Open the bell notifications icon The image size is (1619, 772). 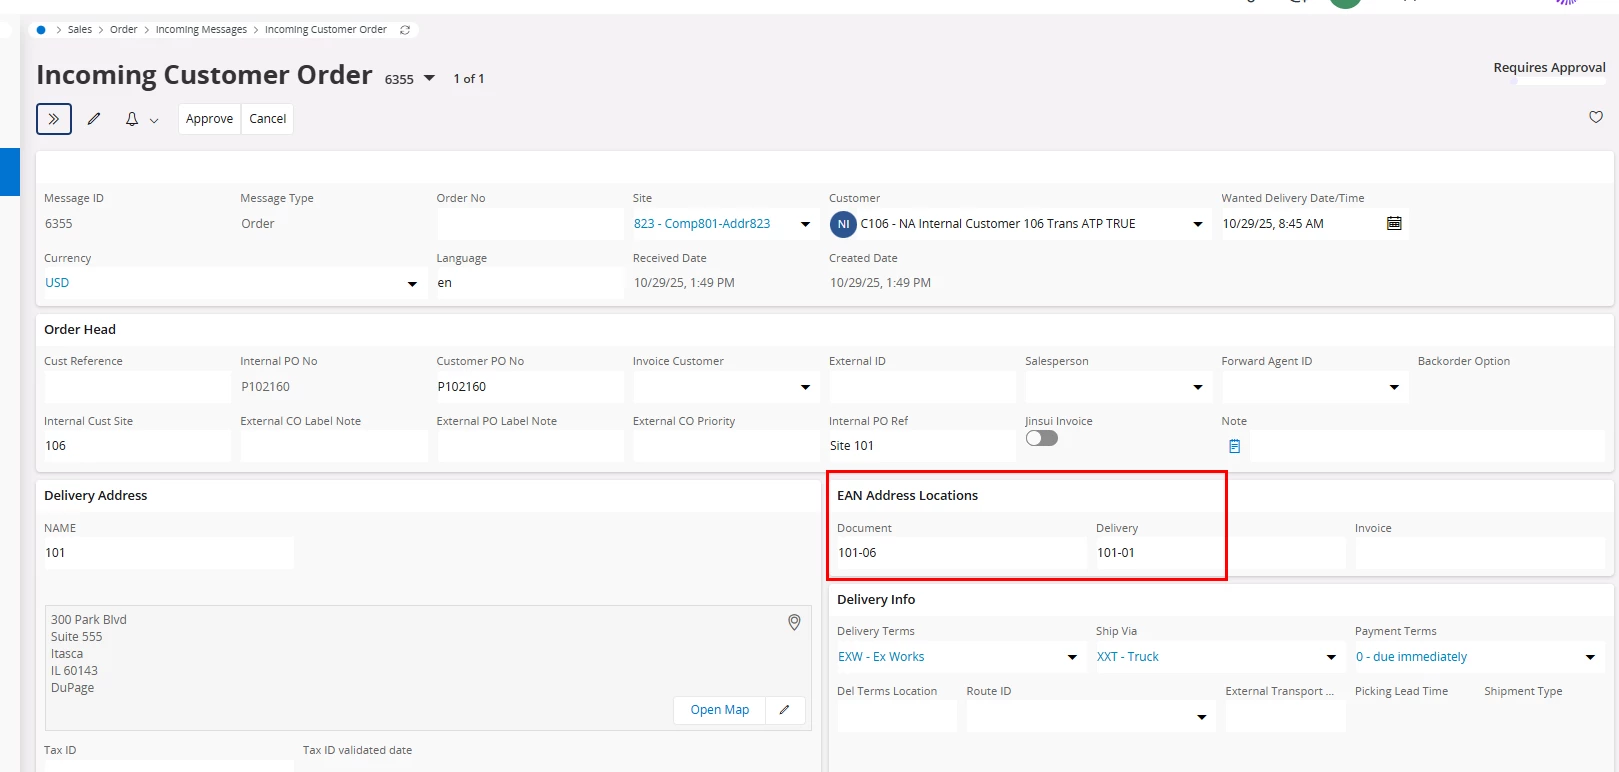[x=132, y=119]
